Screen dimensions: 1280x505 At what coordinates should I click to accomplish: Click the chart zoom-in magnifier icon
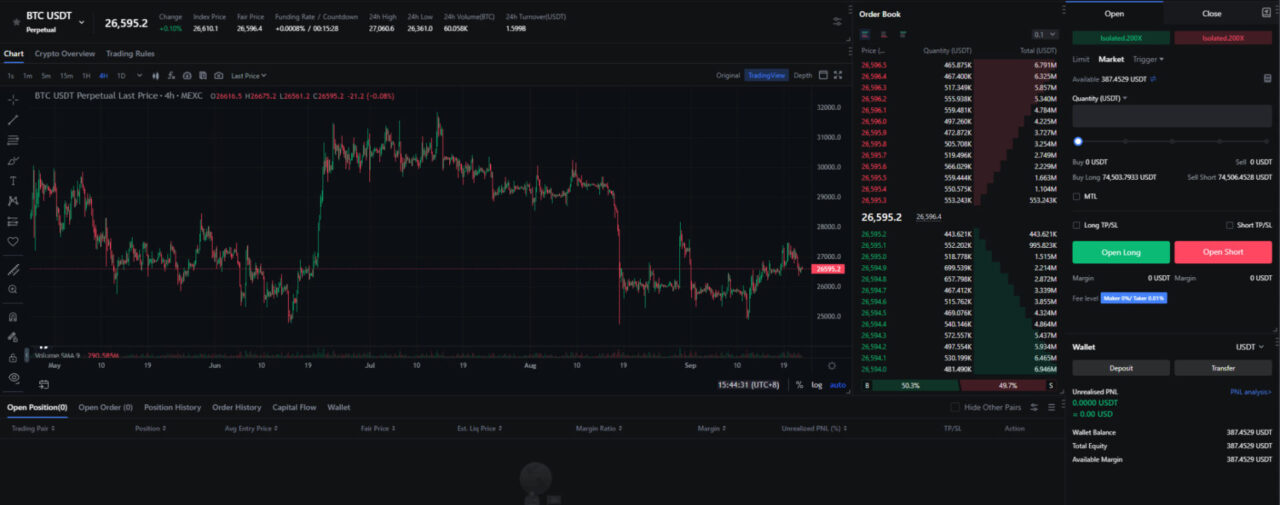pyautogui.click(x=13, y=289)
